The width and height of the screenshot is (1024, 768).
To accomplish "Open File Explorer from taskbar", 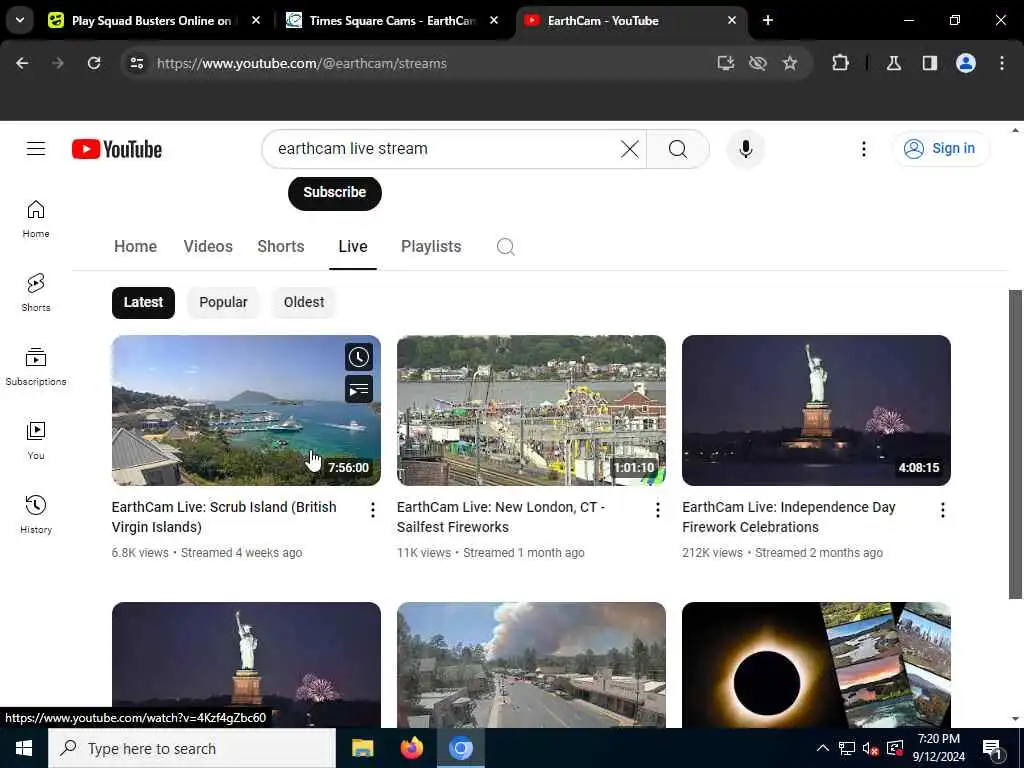I will 362,748.
